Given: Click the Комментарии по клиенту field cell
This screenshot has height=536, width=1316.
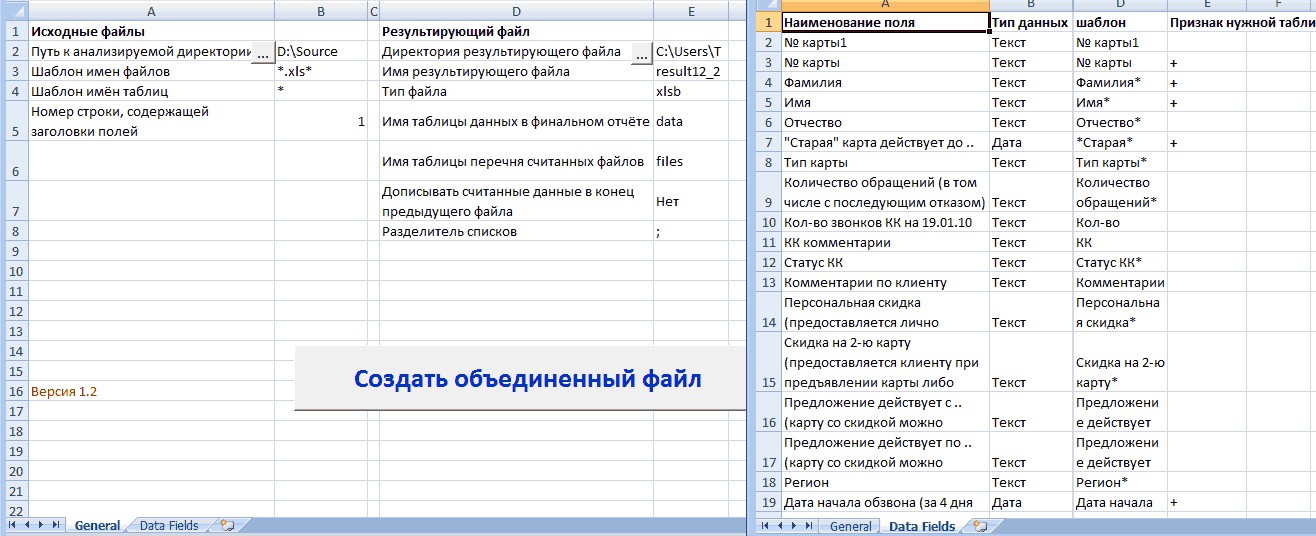Looking at the screenshot, I should pyautogui.click(x=884, y=282).
